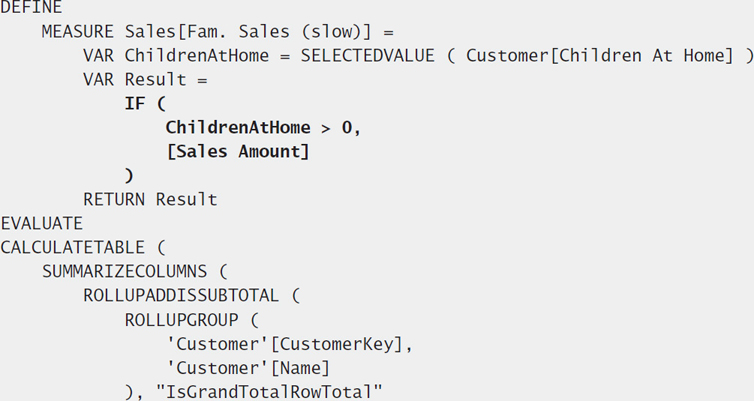Click the bold [Sales Amount] measure reference
Screen dimensions: 754x401
(238, 152)
